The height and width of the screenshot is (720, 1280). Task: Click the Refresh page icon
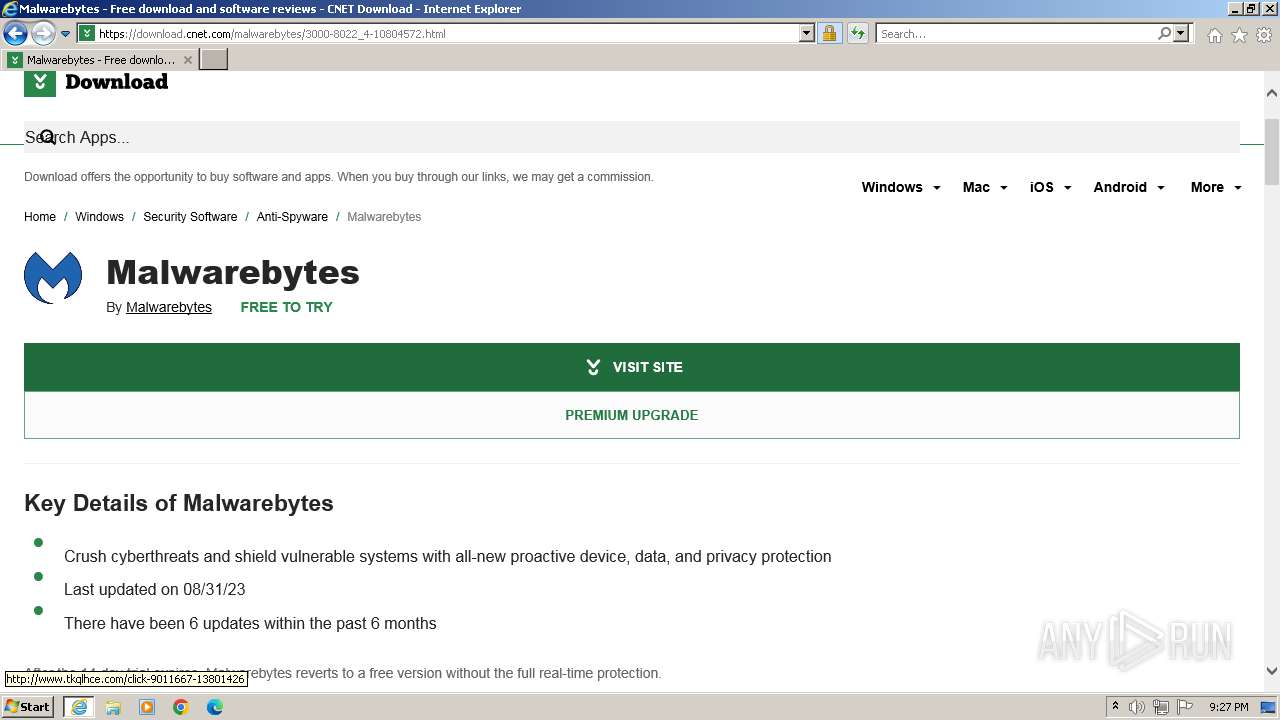857,34
